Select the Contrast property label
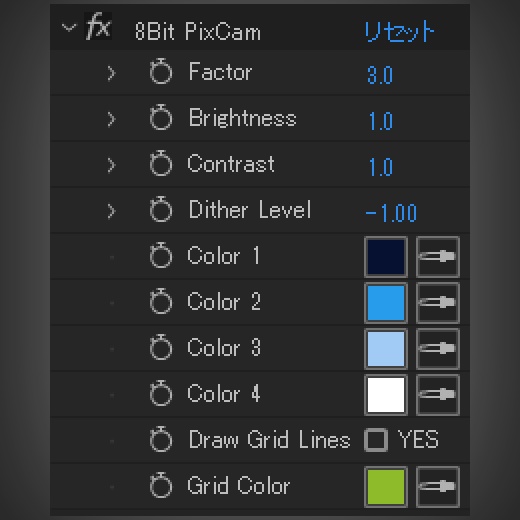The image size is (520, 520). point(231,164)
